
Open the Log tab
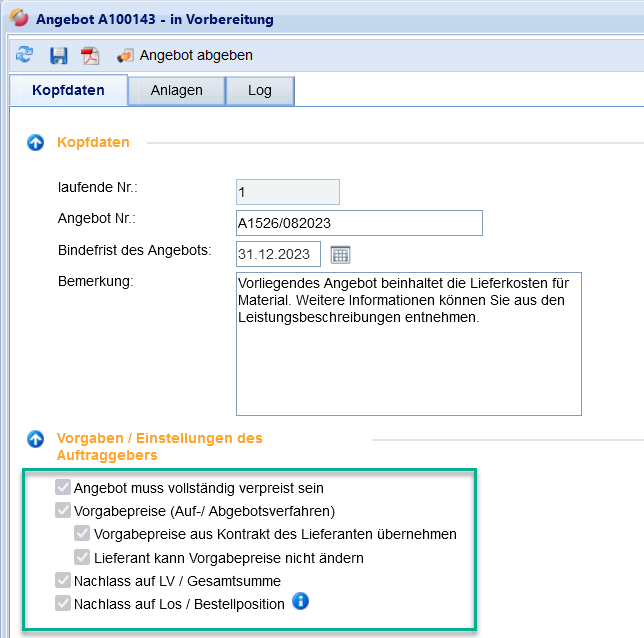point(259,90)
